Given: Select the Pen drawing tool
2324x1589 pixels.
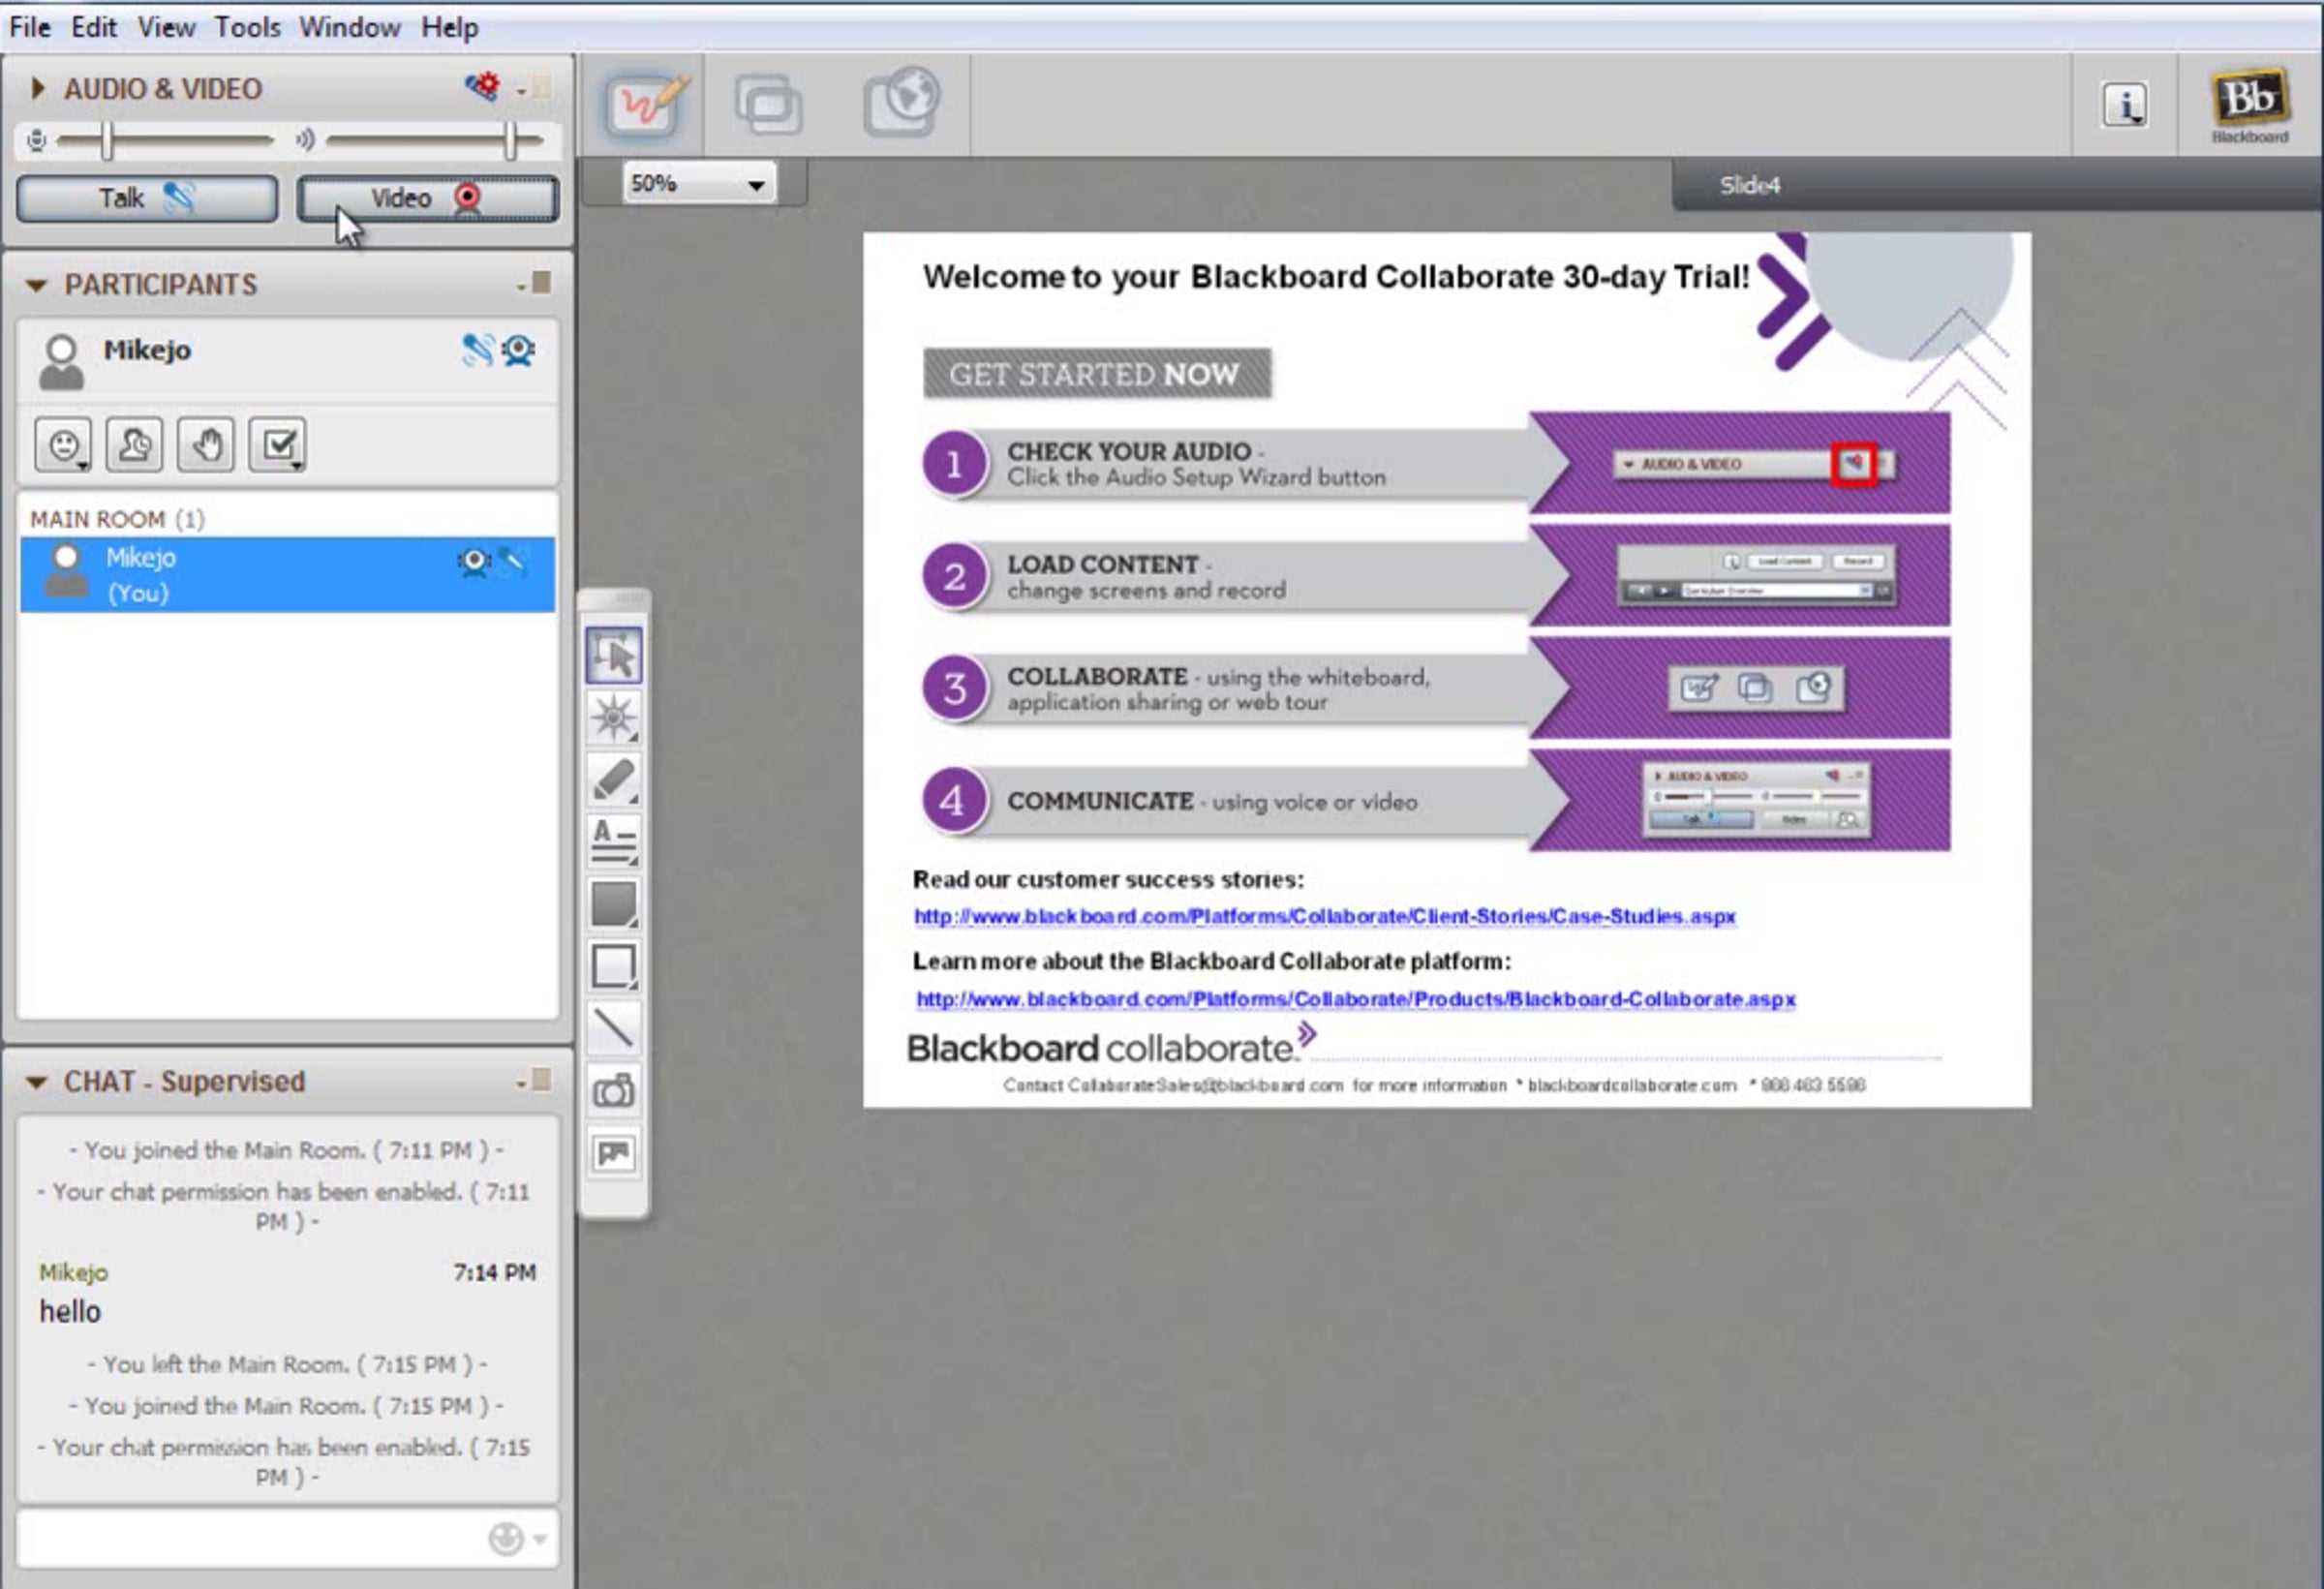Looking at the screenshot, I should point(614,780).
